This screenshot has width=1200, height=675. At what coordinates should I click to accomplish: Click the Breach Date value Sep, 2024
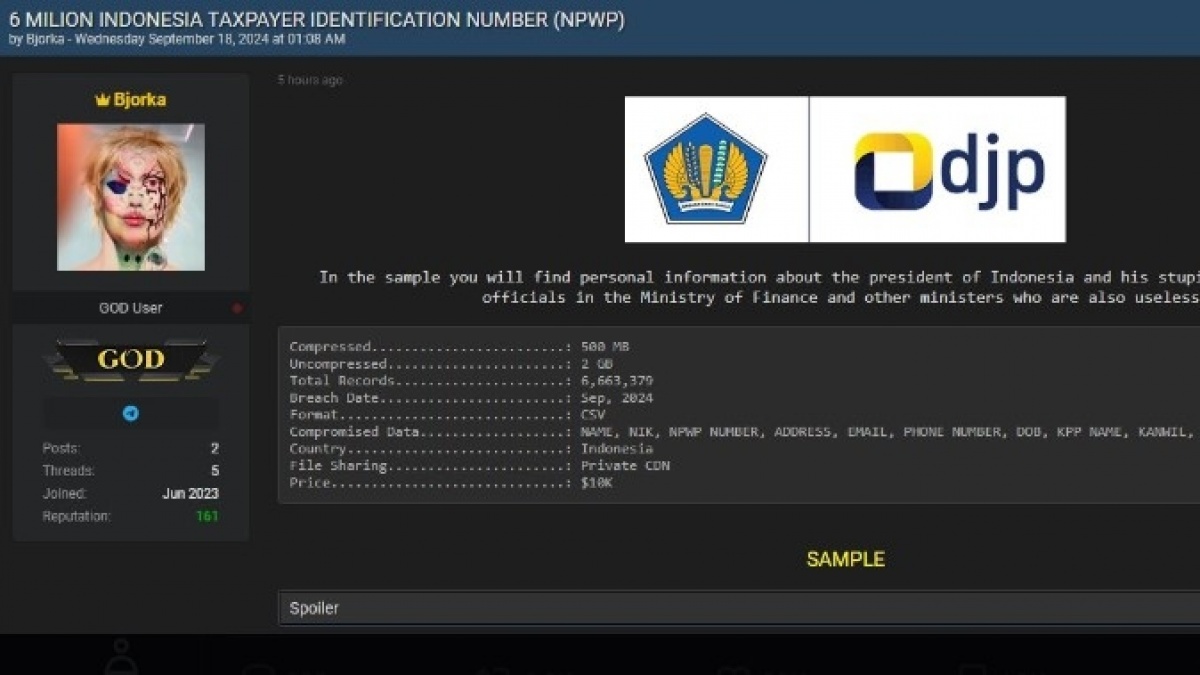(x=617, y=398)
